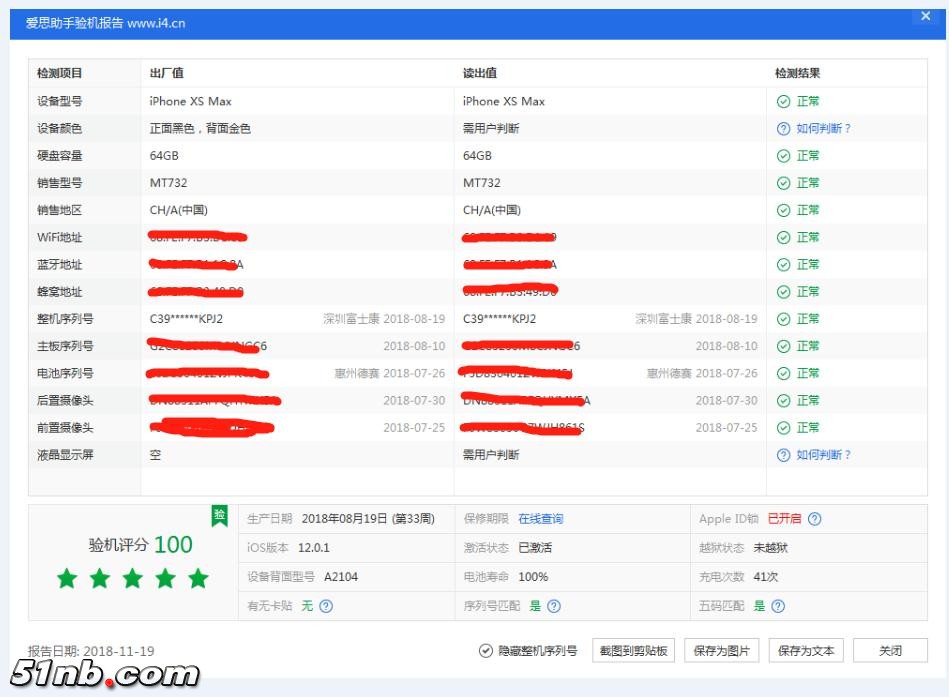Click green check icon beside 硬盘容量 row
The width and height of the screenshot is (949, 697).
tap(784, 155)
